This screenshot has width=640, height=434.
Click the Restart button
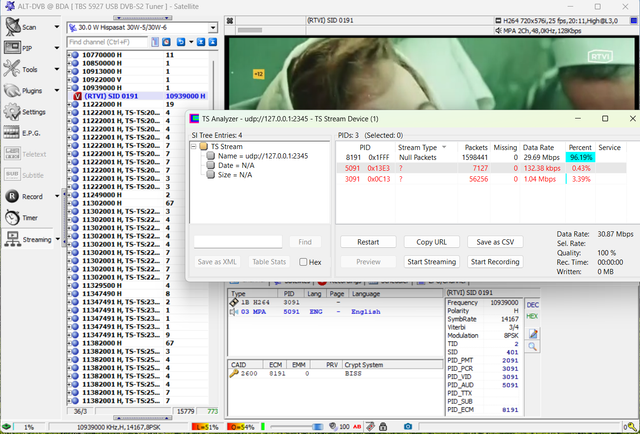pyautogui.click(x=368, y=242)
